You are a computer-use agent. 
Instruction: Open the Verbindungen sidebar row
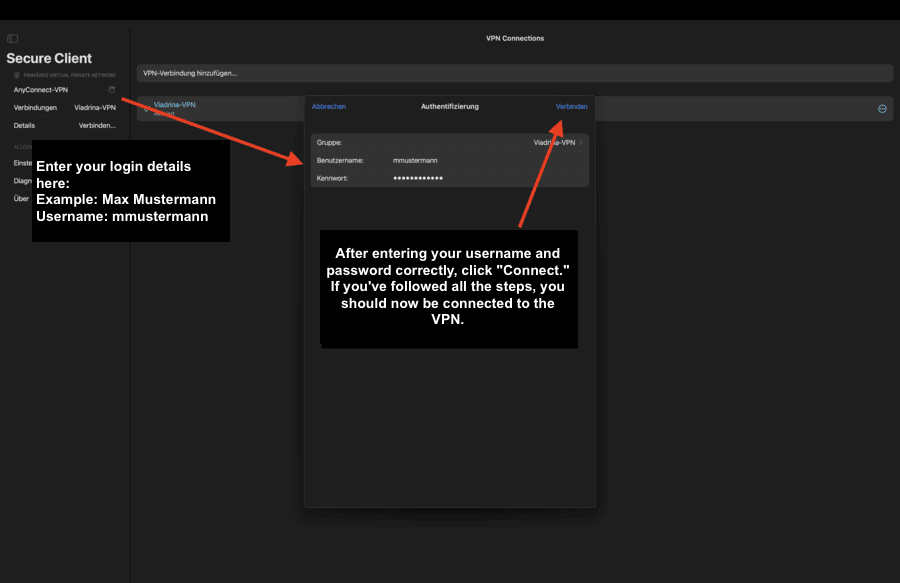tap(64, 108)
